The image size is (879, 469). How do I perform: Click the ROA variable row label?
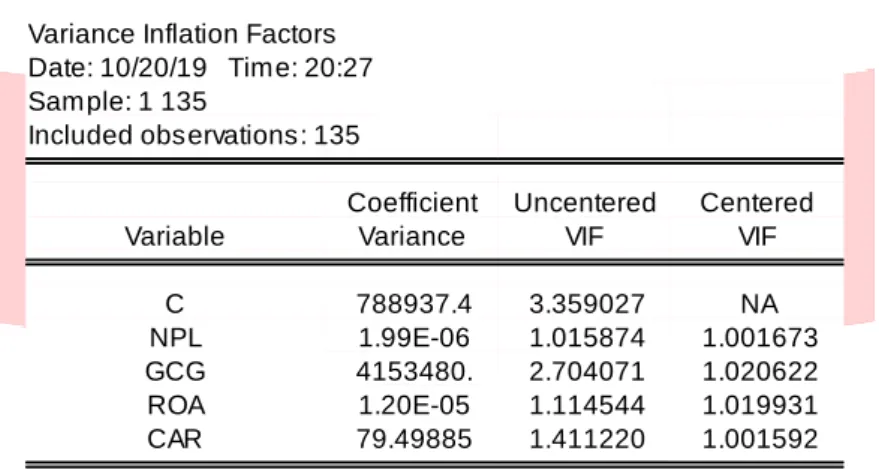click(176, 405)
